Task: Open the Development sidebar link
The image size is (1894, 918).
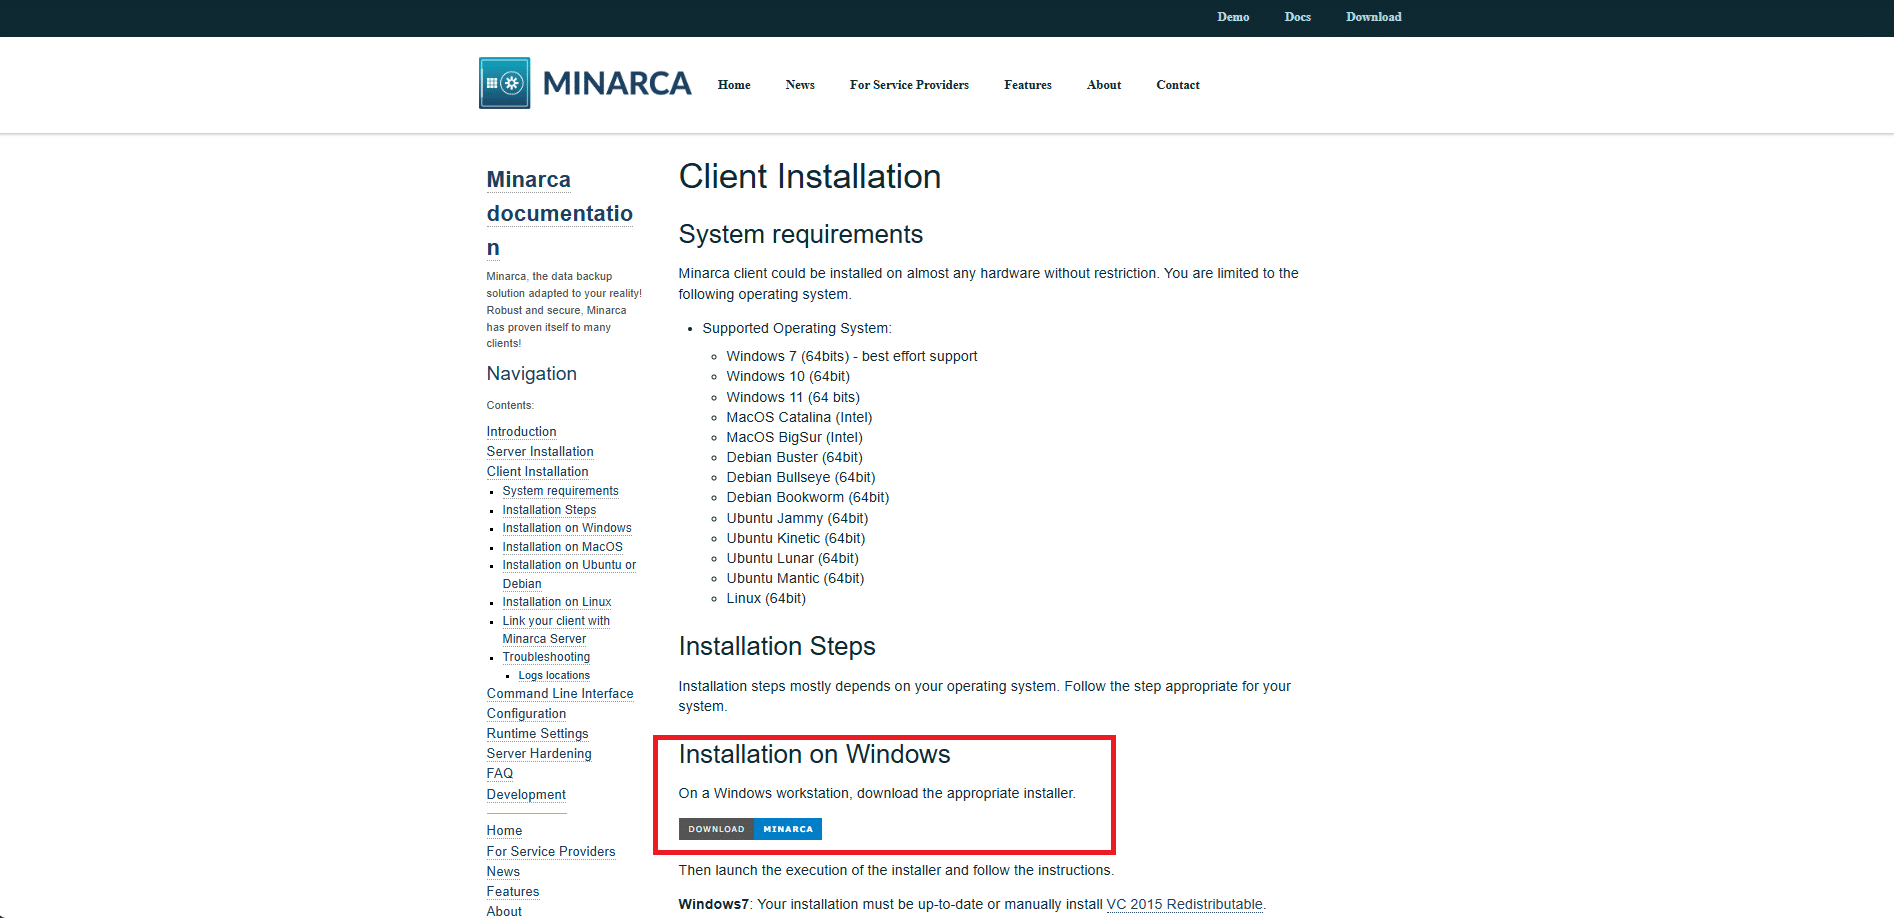Action: coord(526,795)
